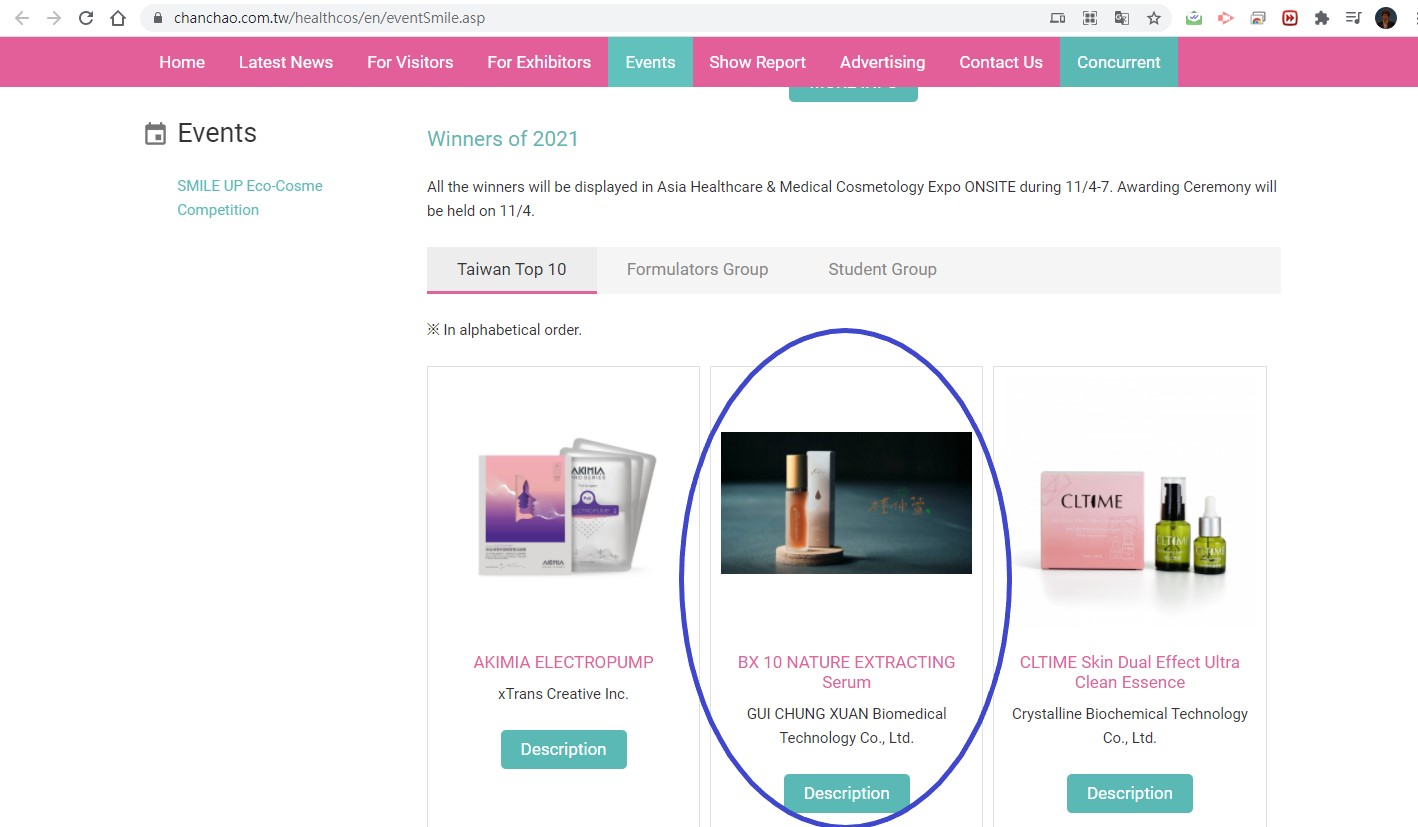Reload the page with the refresh icon
This screenshot has width=1418, height=827.
coord(86,18)
